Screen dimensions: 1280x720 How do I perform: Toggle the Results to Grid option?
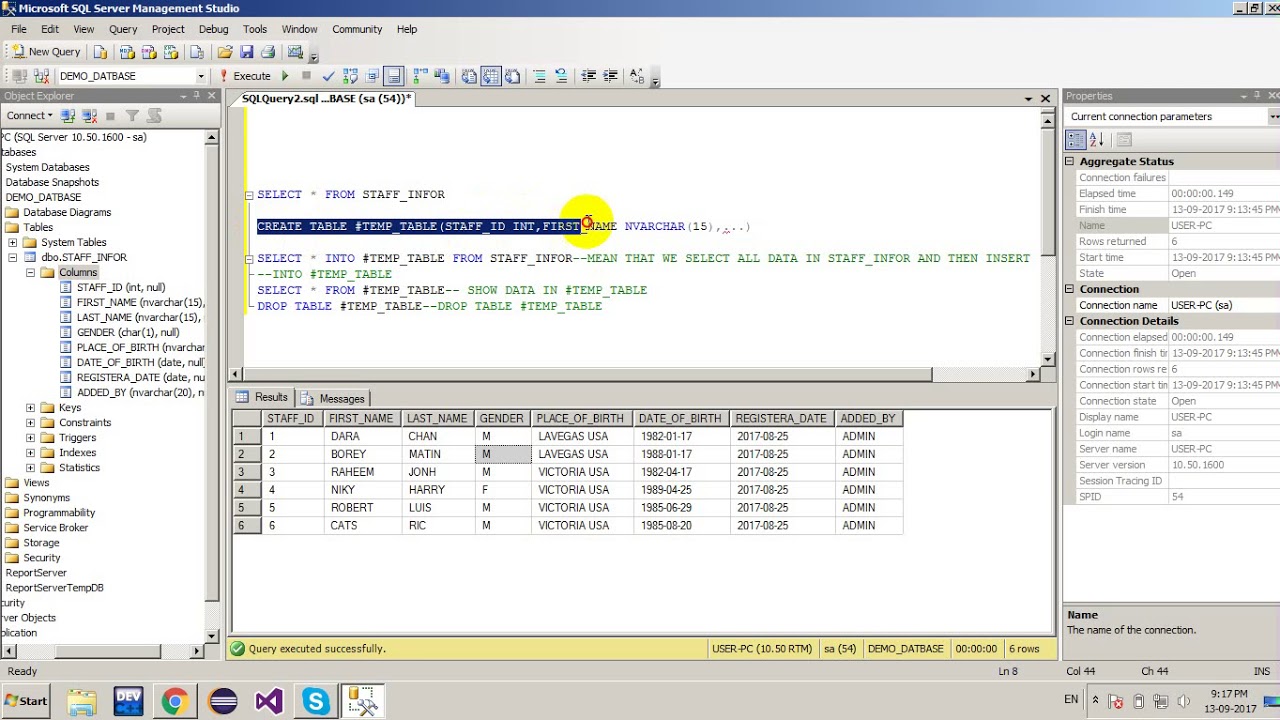490,76
